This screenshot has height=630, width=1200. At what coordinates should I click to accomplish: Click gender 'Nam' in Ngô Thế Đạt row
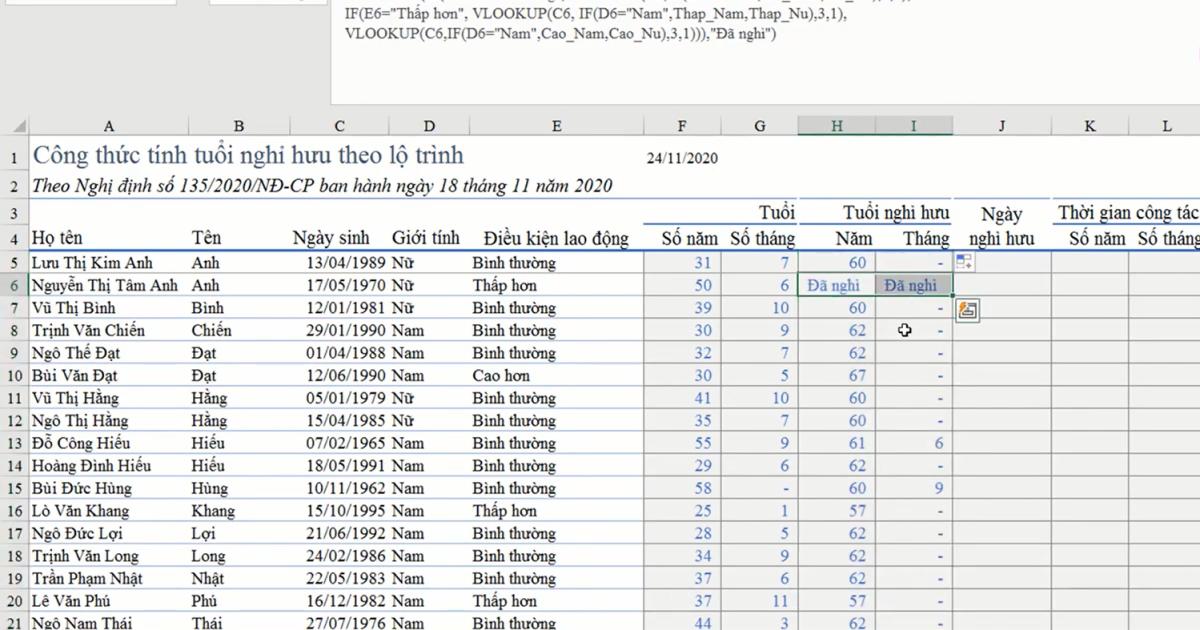tap(408, 353)
